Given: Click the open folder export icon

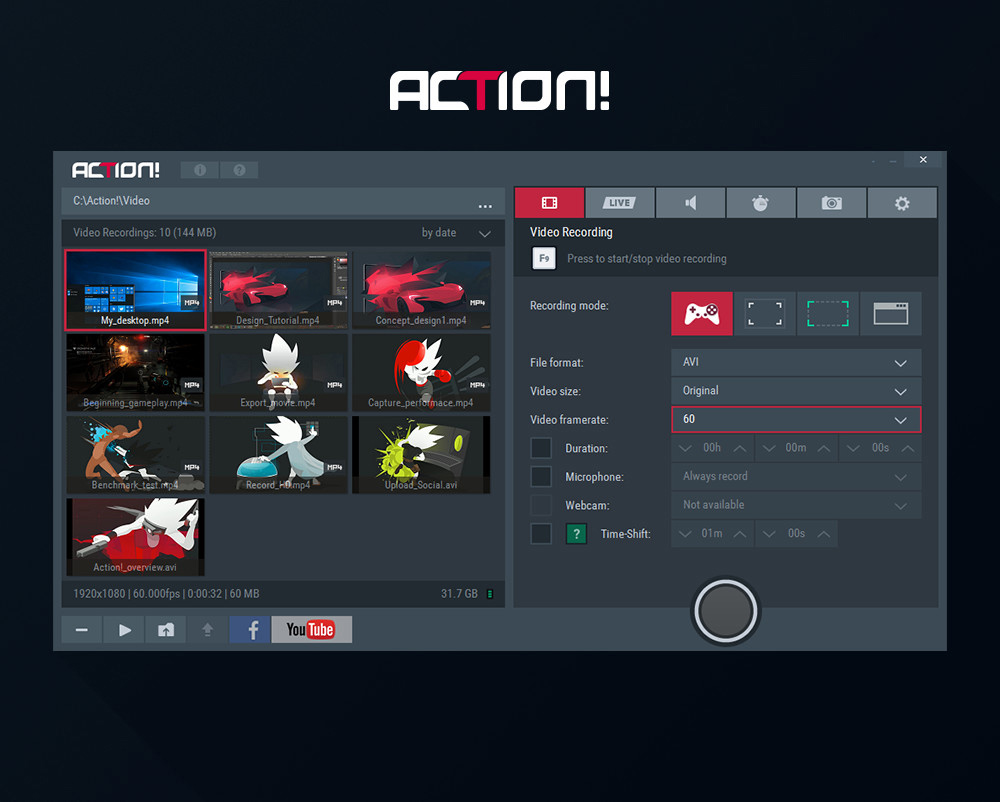Looking at the screenshot, I should coord(166,630).
